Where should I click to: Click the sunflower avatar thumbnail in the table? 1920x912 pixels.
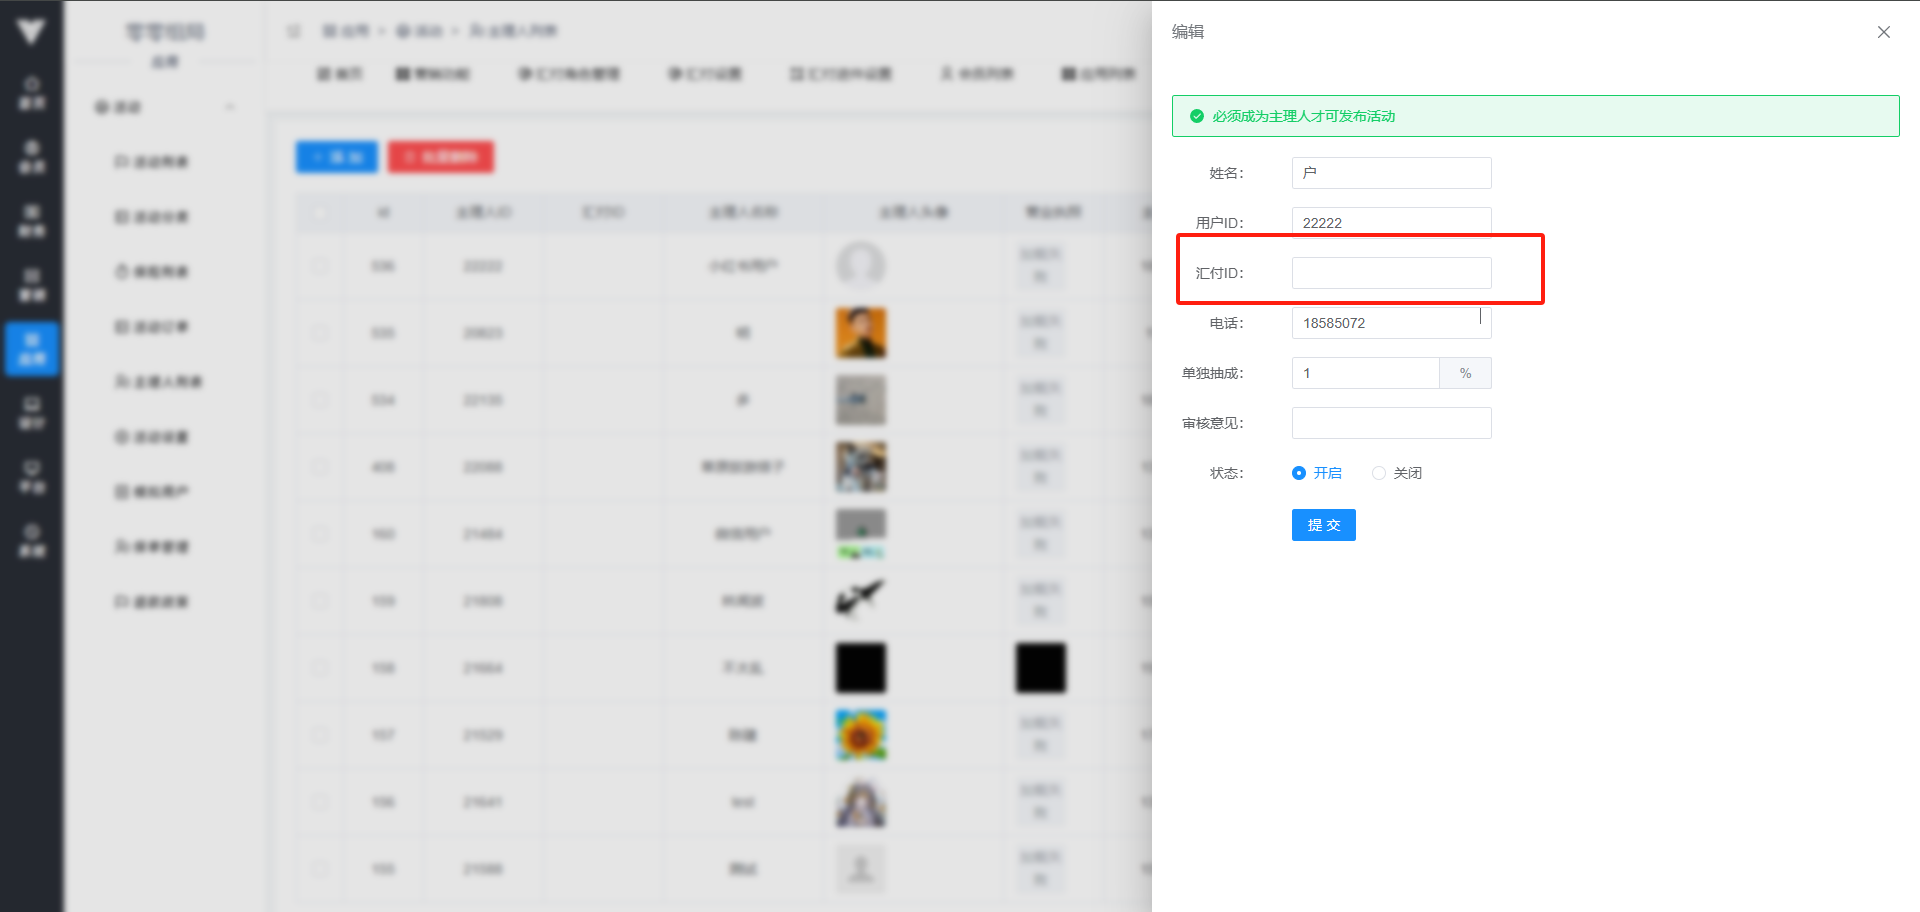[x=860, y=735]
